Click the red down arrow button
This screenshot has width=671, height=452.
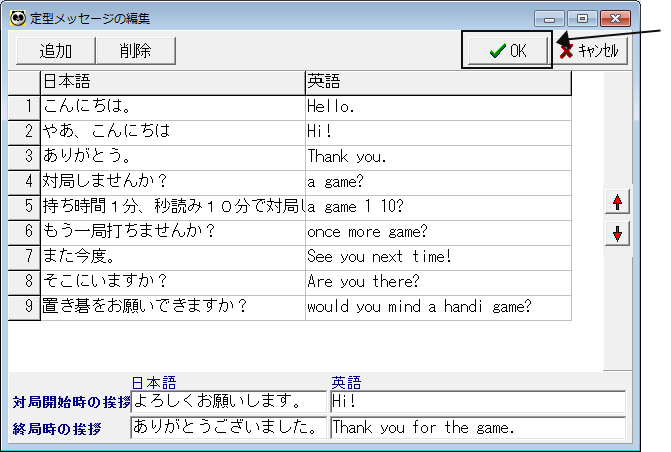(618, 233)
